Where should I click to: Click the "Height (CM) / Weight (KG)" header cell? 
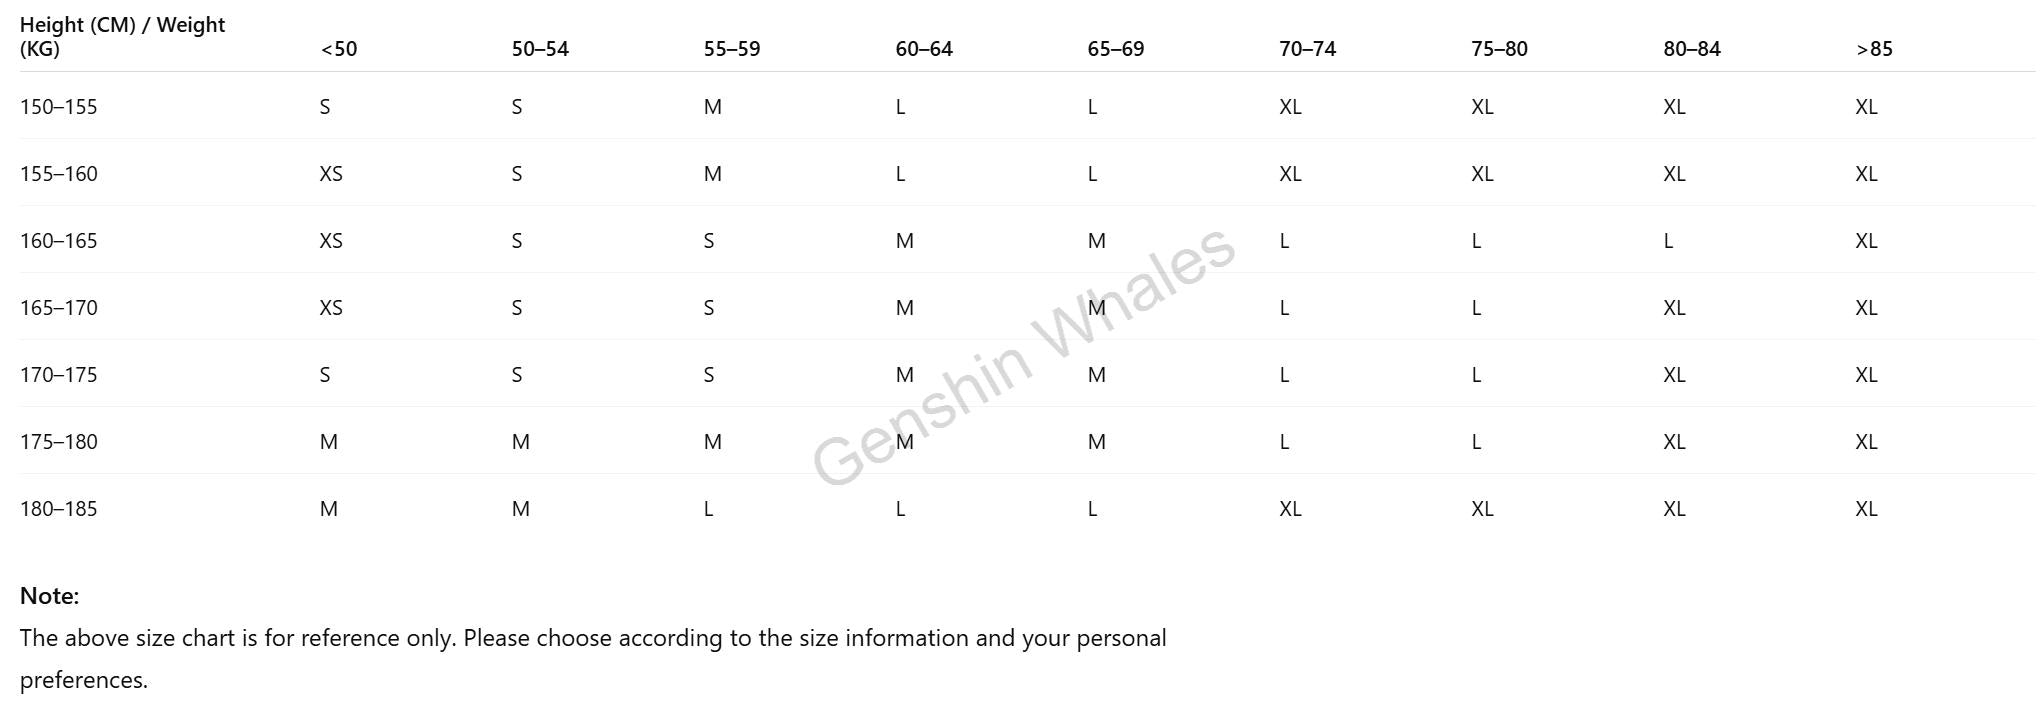[x=122, y=37]
